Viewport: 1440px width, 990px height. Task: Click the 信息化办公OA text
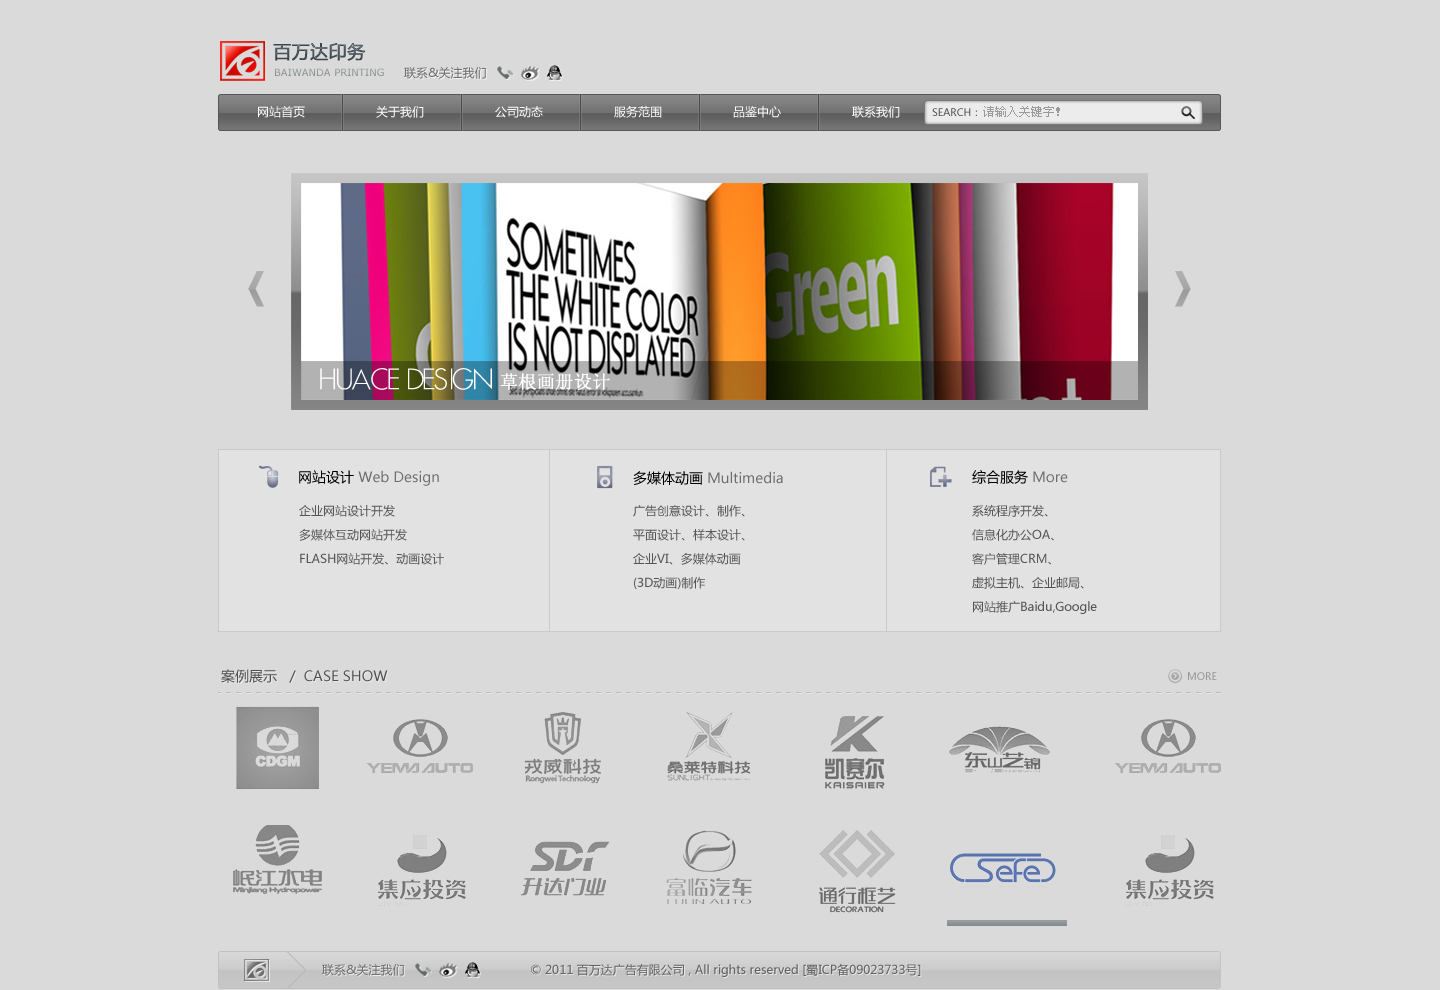pos(1014,535)
